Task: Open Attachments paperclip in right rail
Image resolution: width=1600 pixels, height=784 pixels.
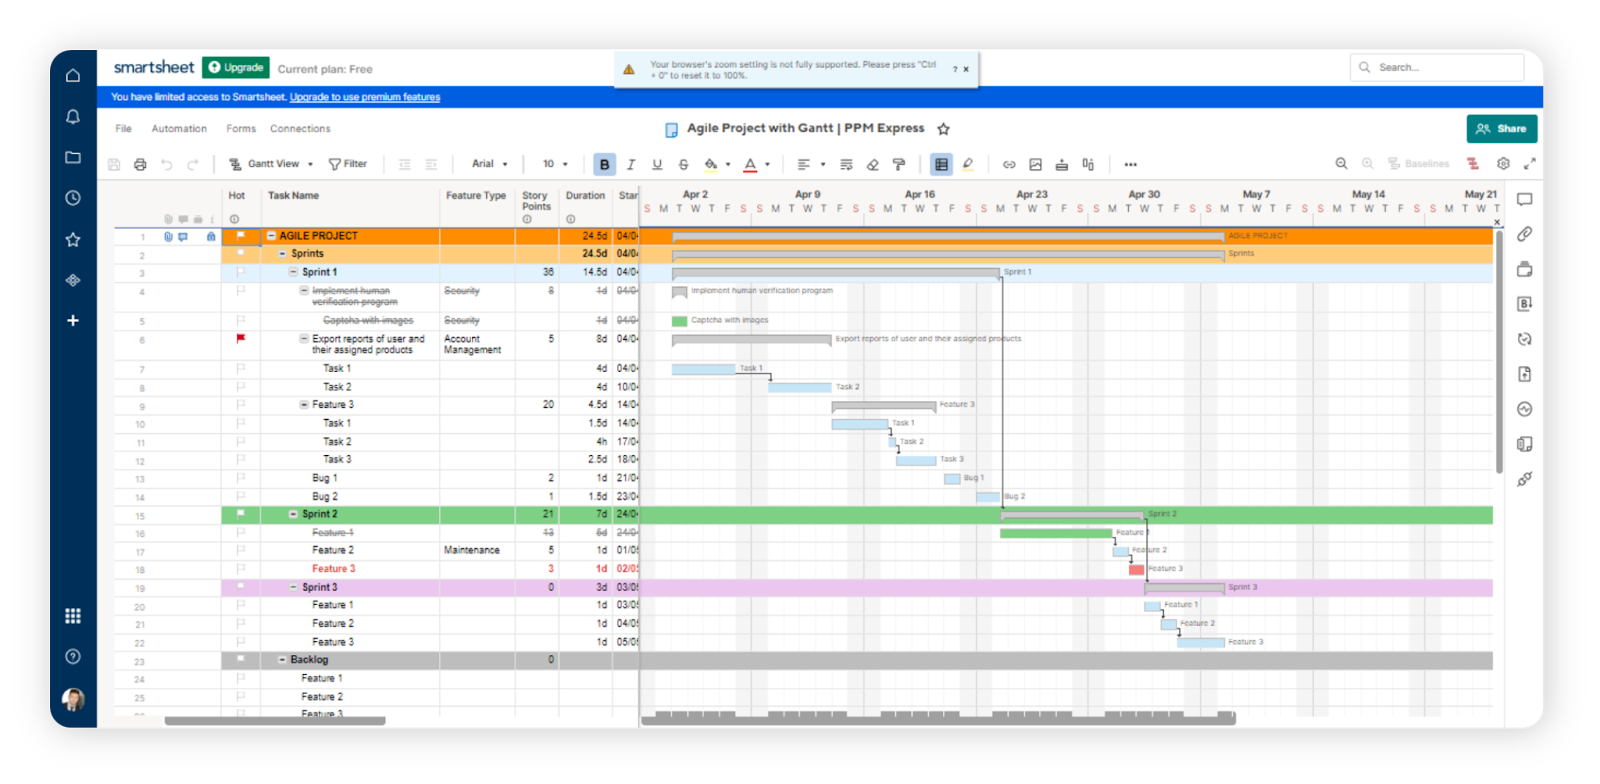Action: coord(1524,234)
